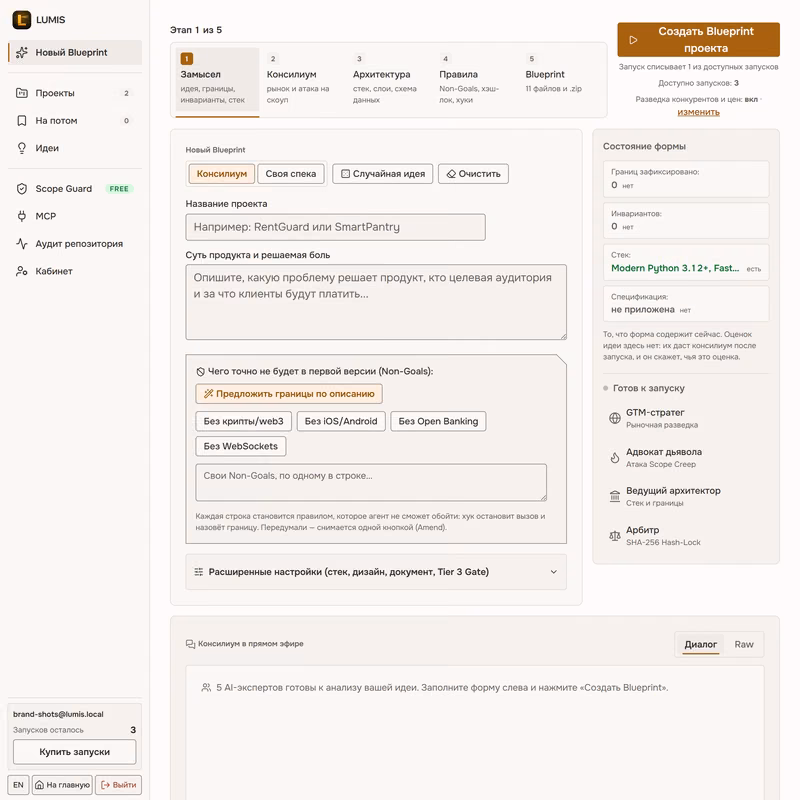The height and width of the screenshot is (800, 800).
Task: Toggle the Без крипты/web3 non-goal chip
Action: click(x=243, y=421)
